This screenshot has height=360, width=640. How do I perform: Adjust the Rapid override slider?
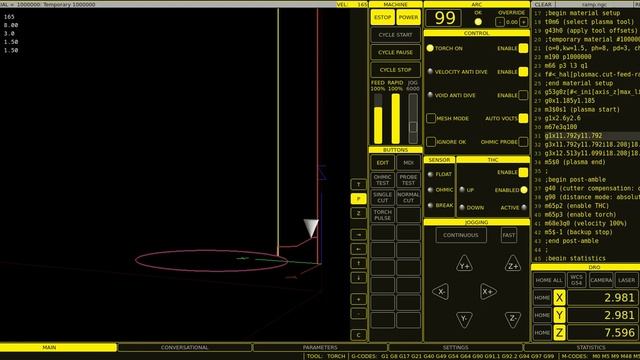396,118
